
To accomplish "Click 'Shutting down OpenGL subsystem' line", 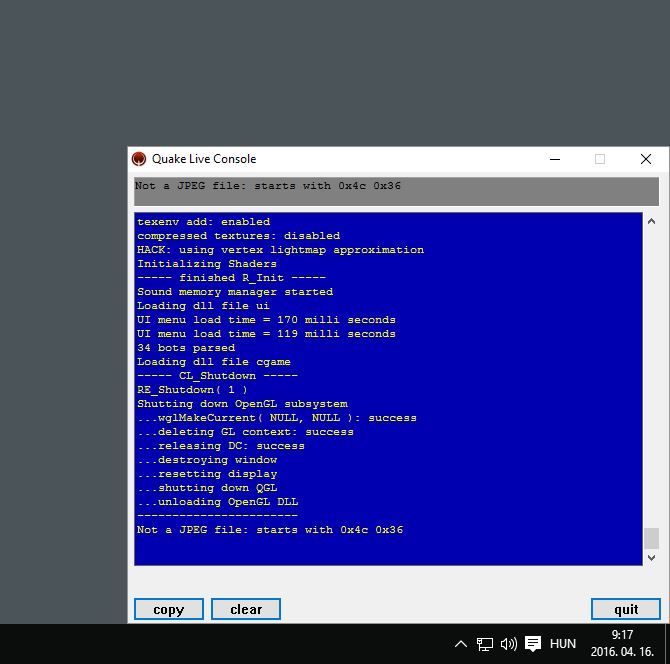I will [x=242, y=404].
